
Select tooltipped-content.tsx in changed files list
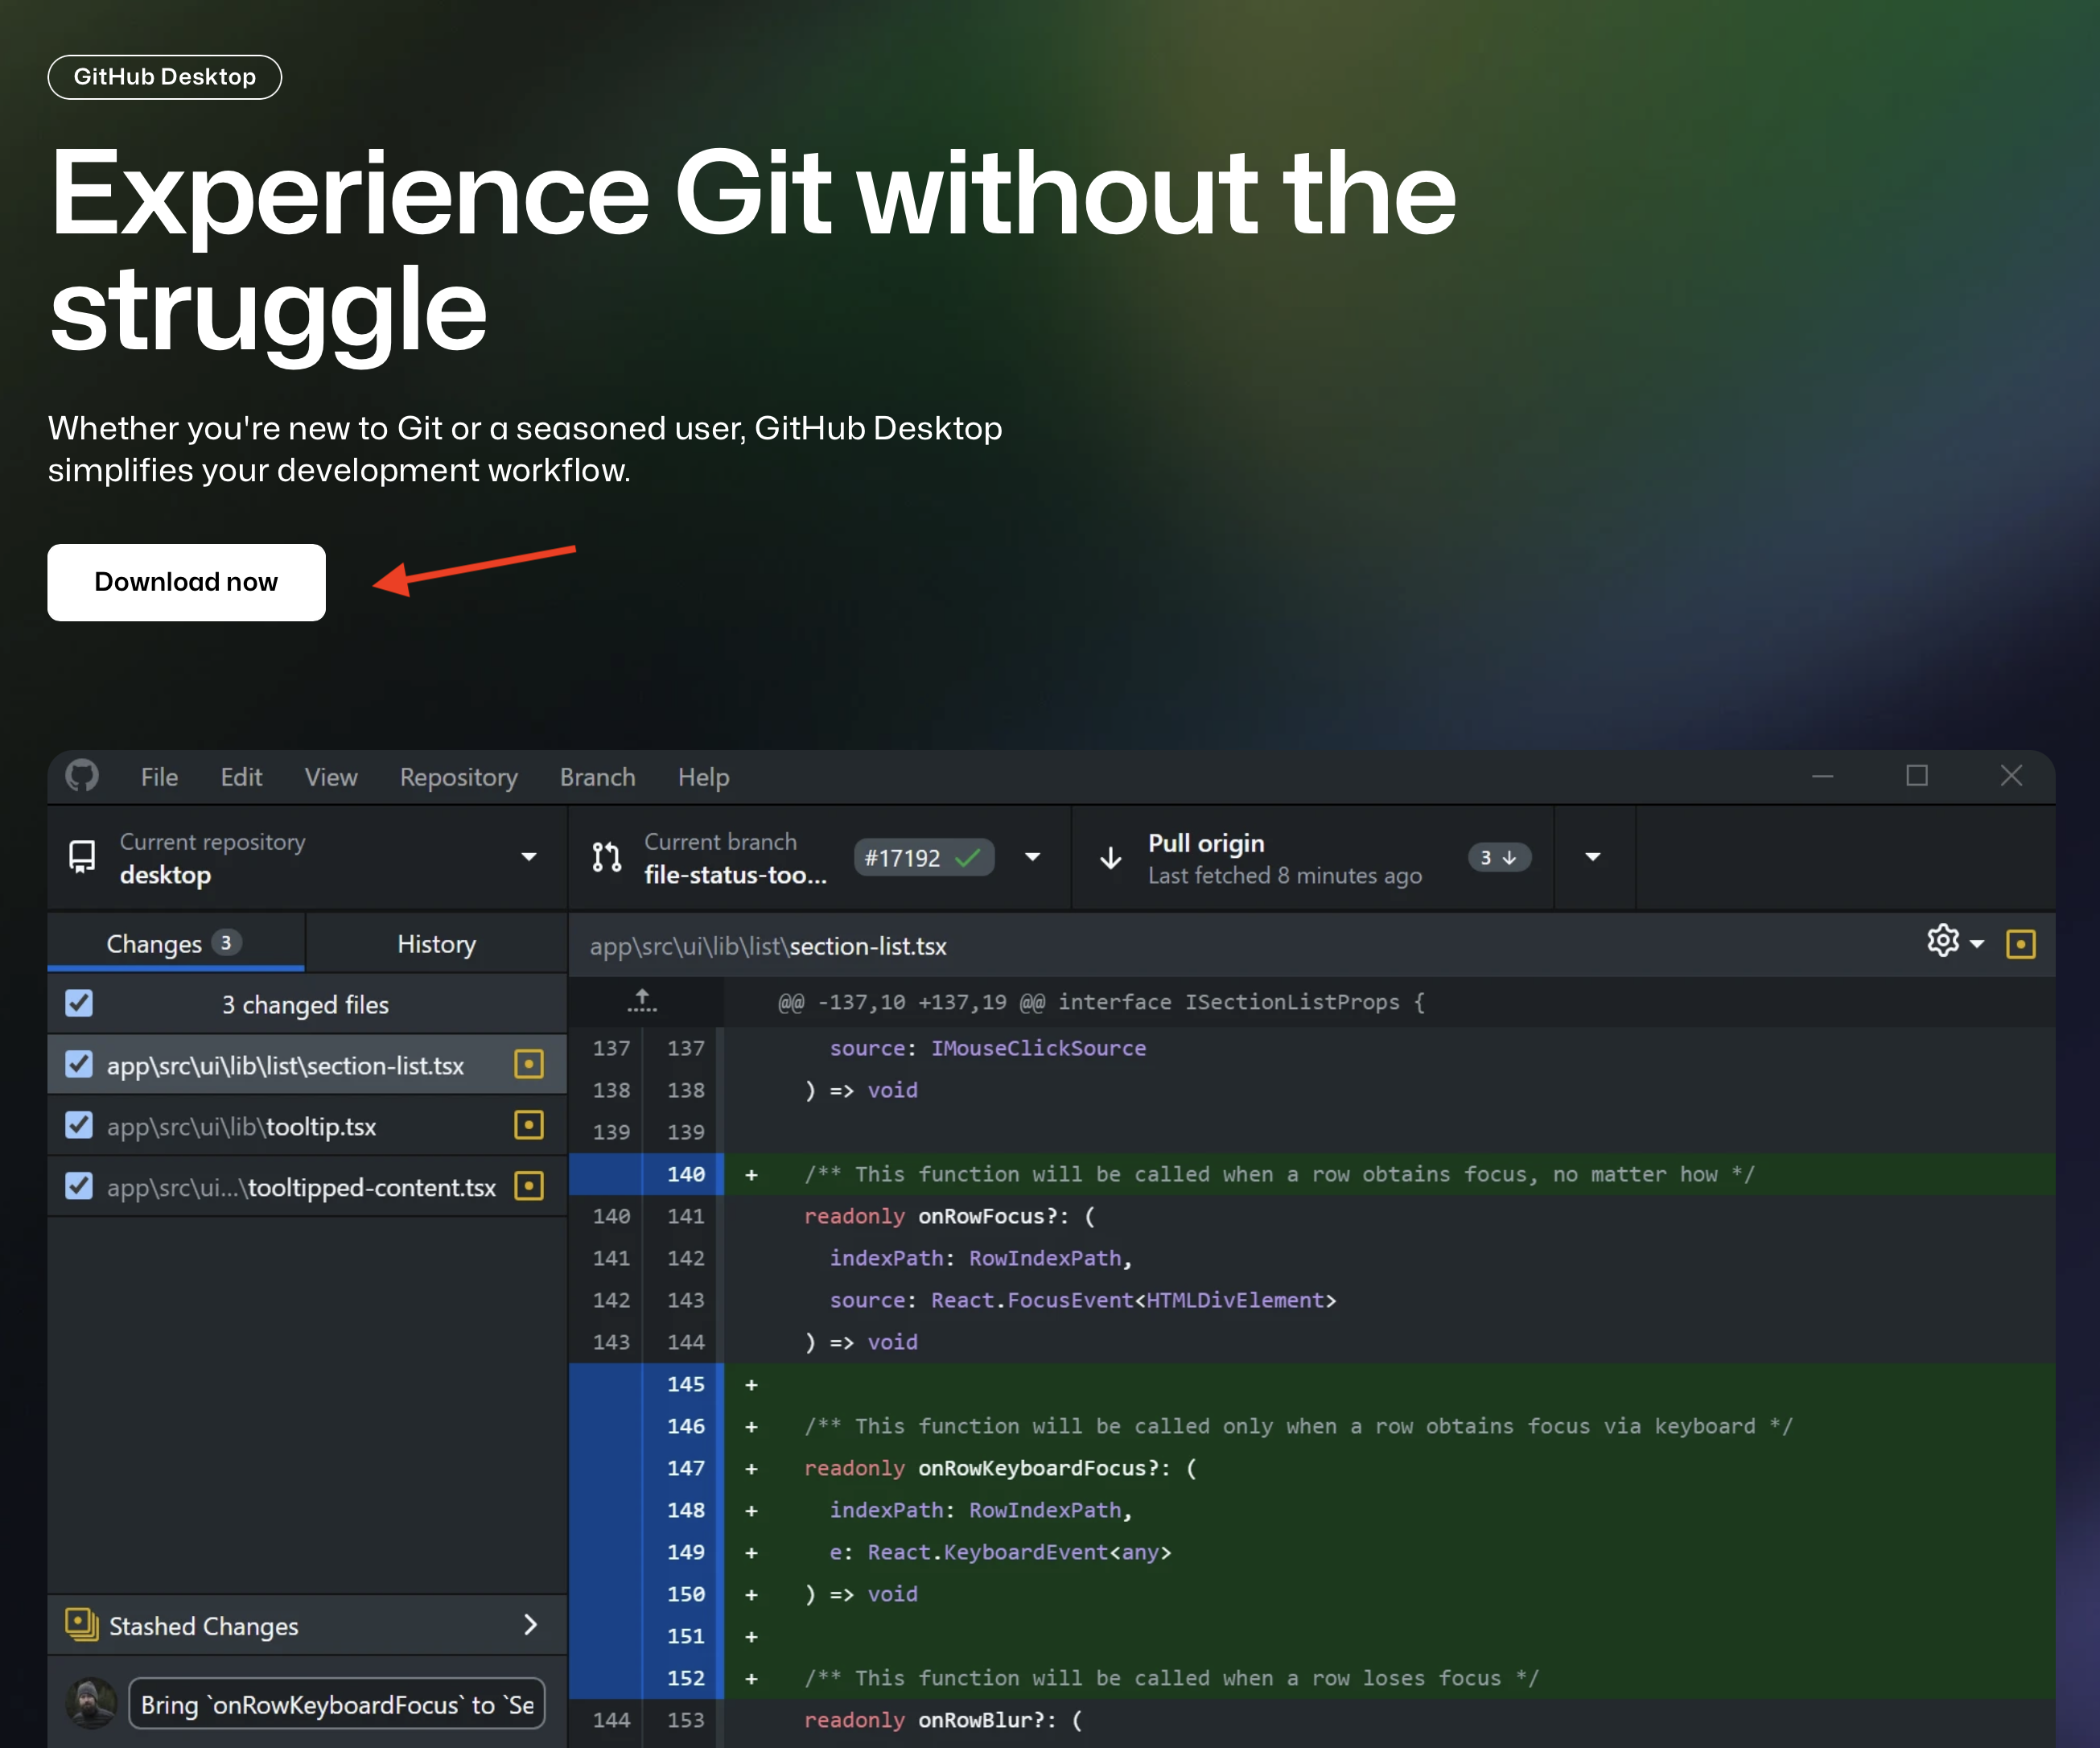pos(307,1187)
